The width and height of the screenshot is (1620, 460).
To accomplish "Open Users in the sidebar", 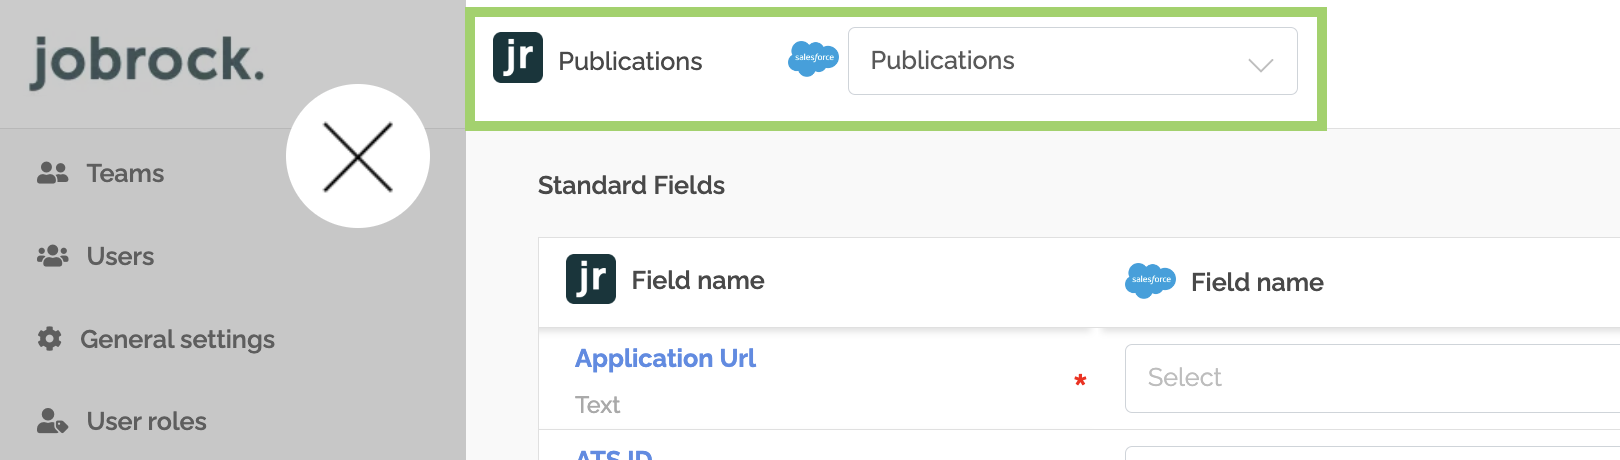I will [120, 256].
